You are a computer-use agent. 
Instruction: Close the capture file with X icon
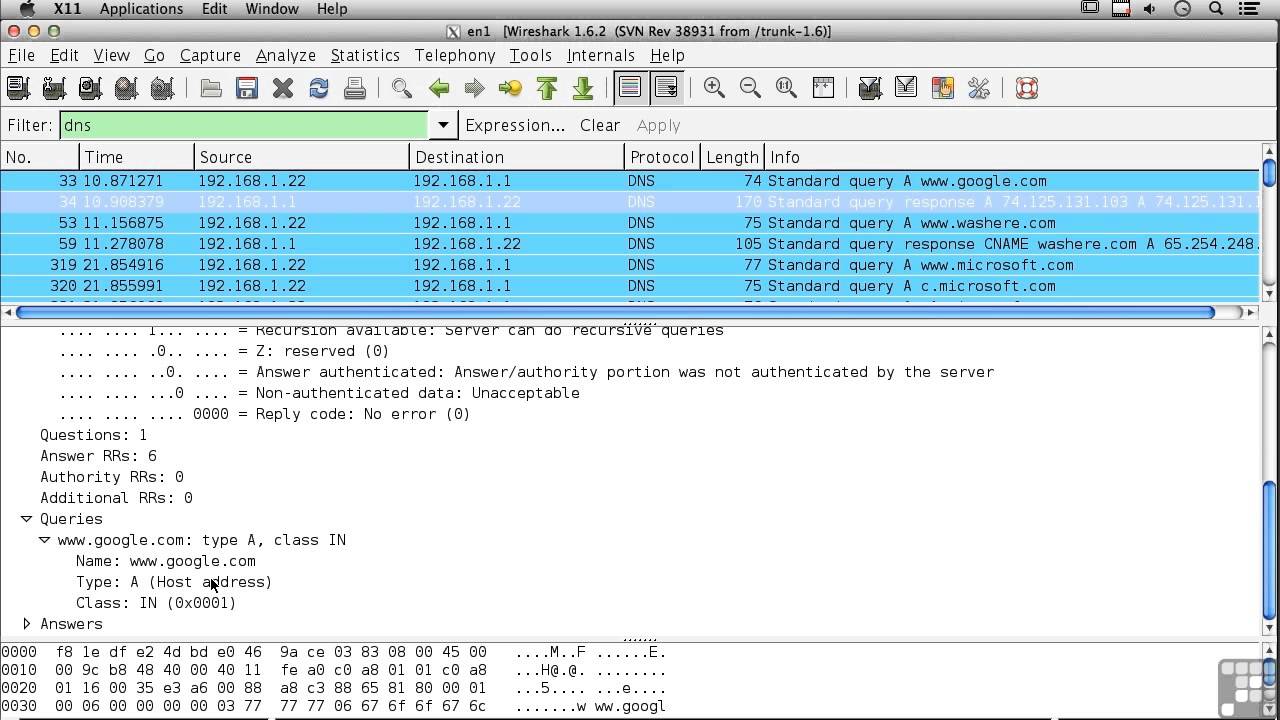[283, 88]
